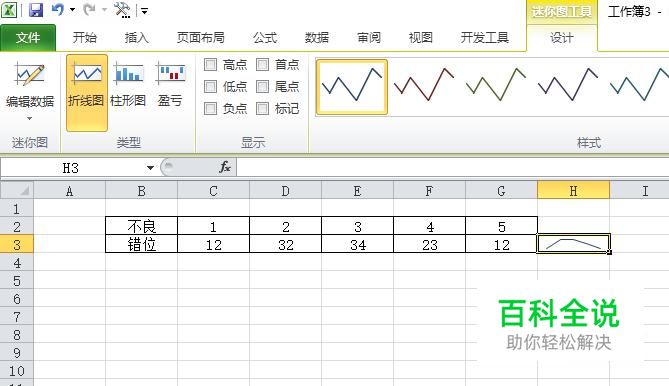
Task: Open the redo history dropdown arrow
Action: pos(104,10)
